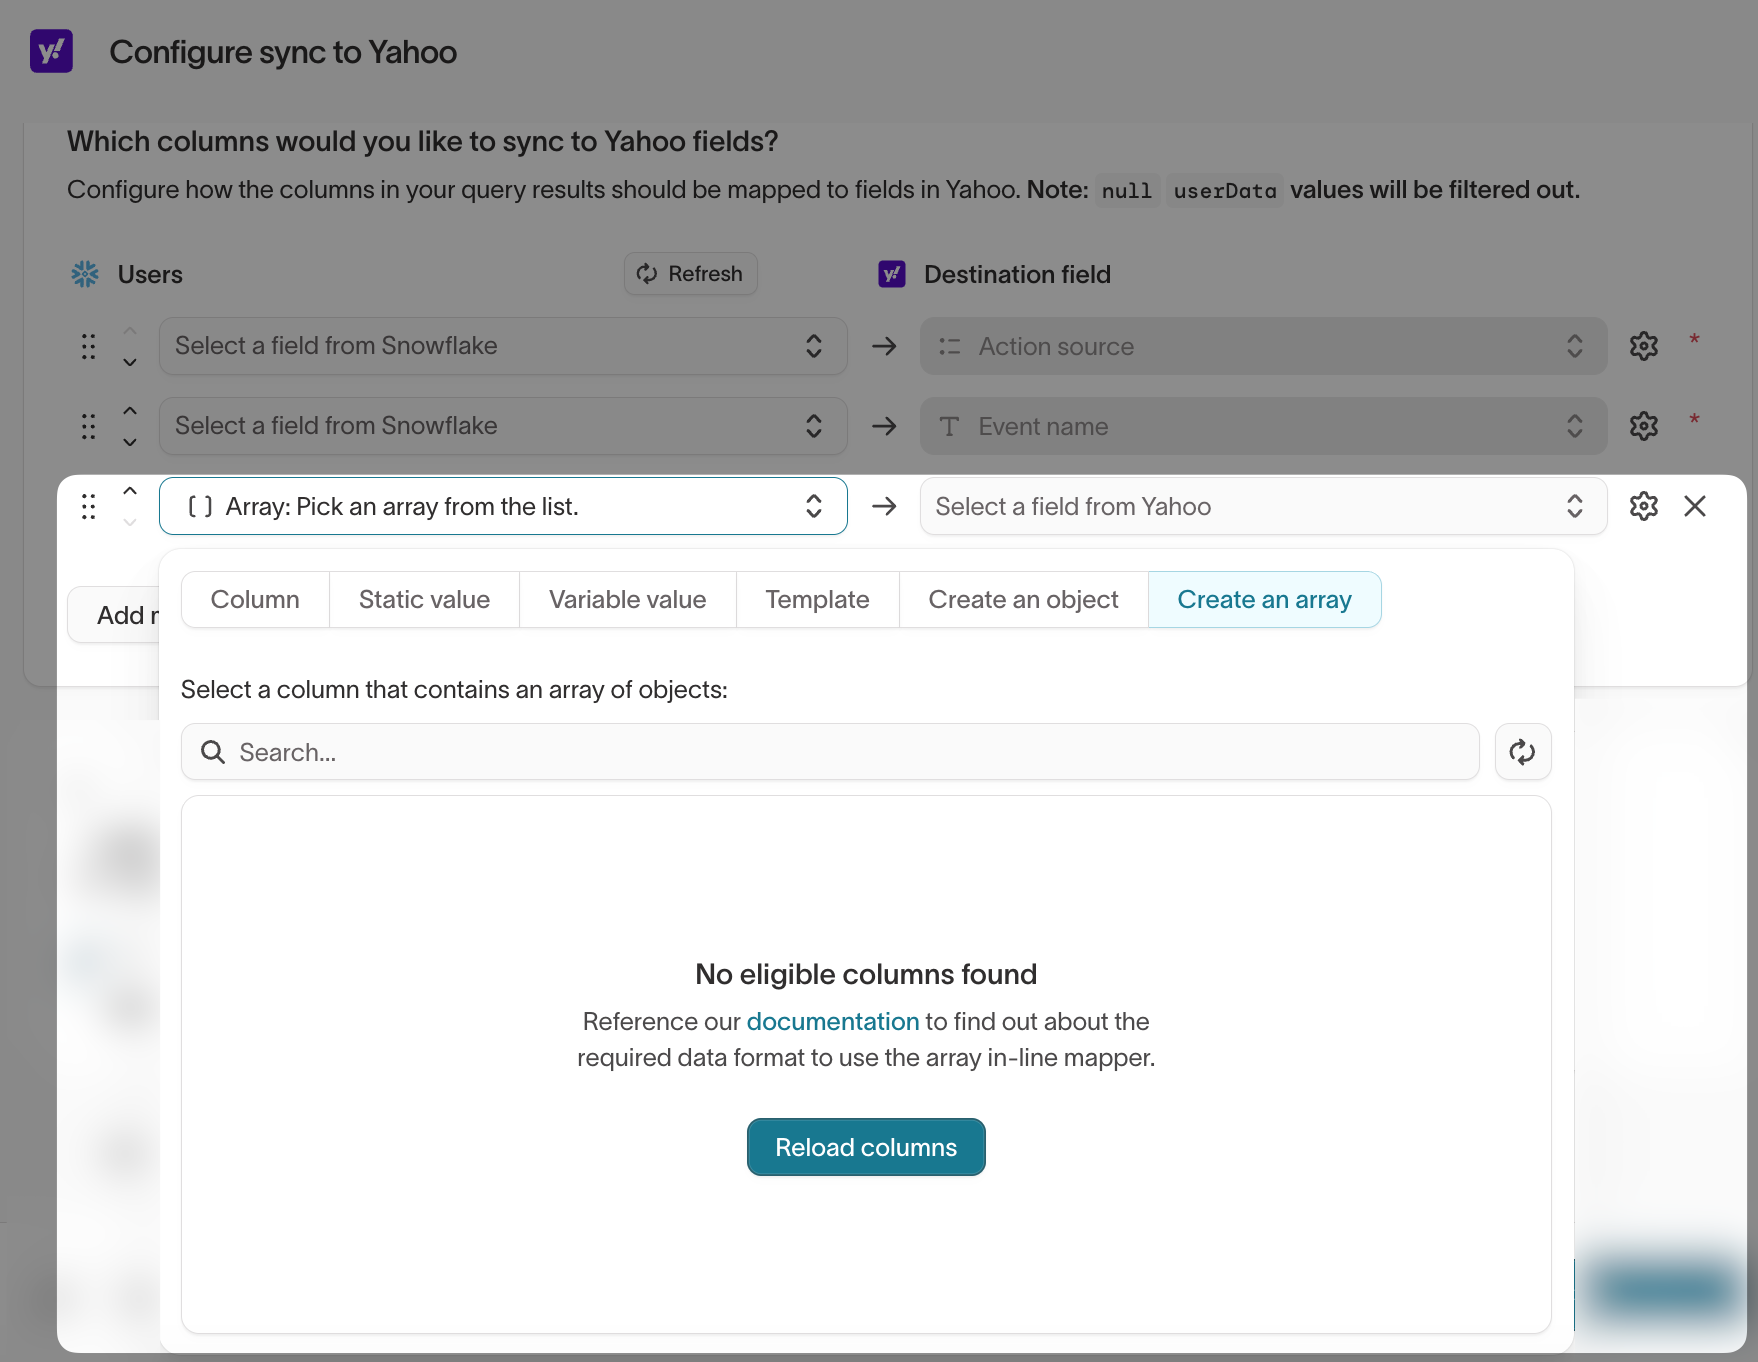Switch to the Static value tab
Viewport: 1758px width, 1362px height.
(424, 600)
